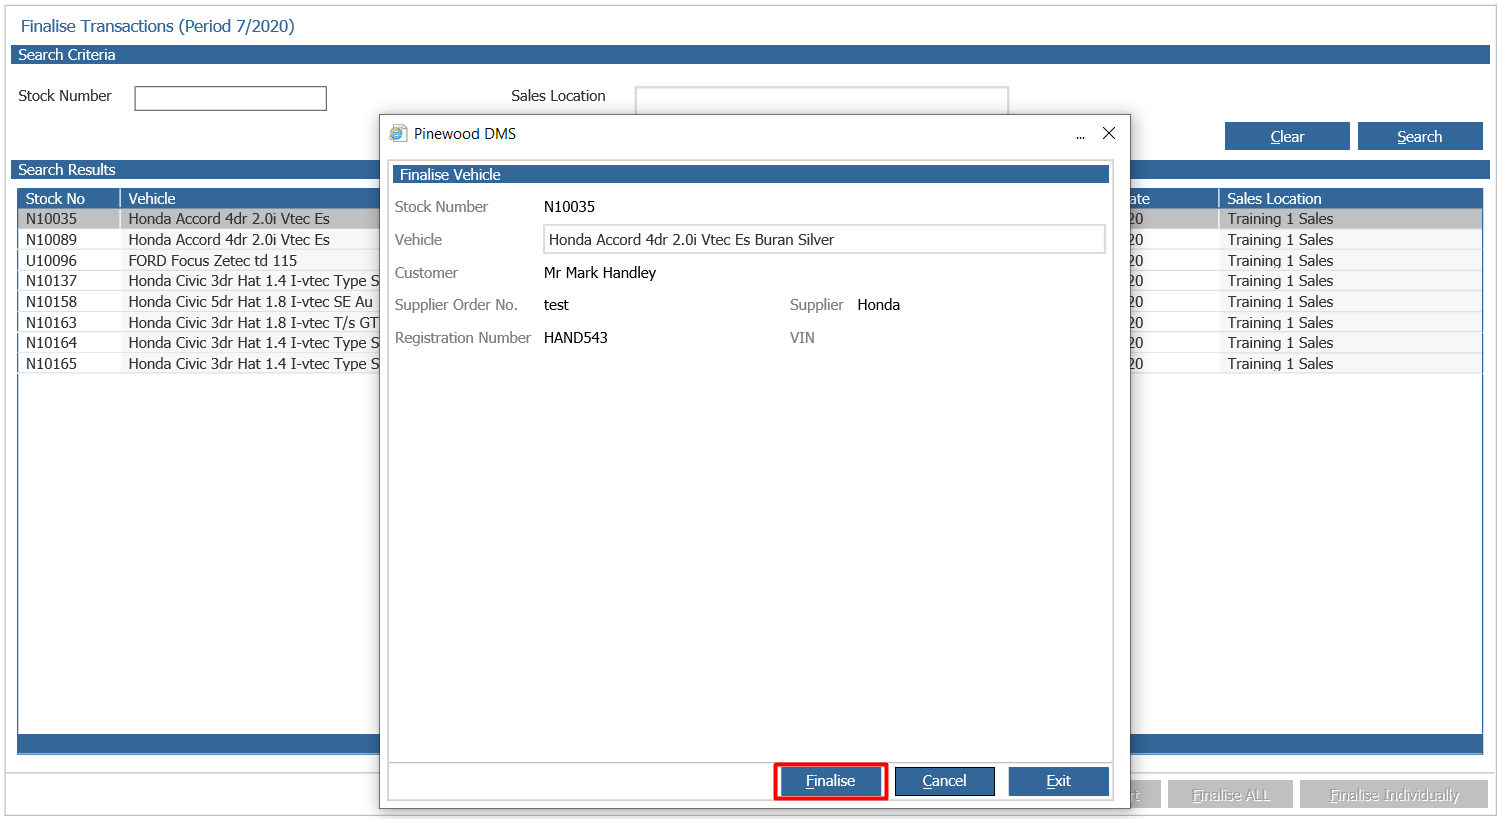Screen dimensions: 1503x819
Task: Click the ellipsis in the dialog title bar
Action: (x=1080, y=135)
